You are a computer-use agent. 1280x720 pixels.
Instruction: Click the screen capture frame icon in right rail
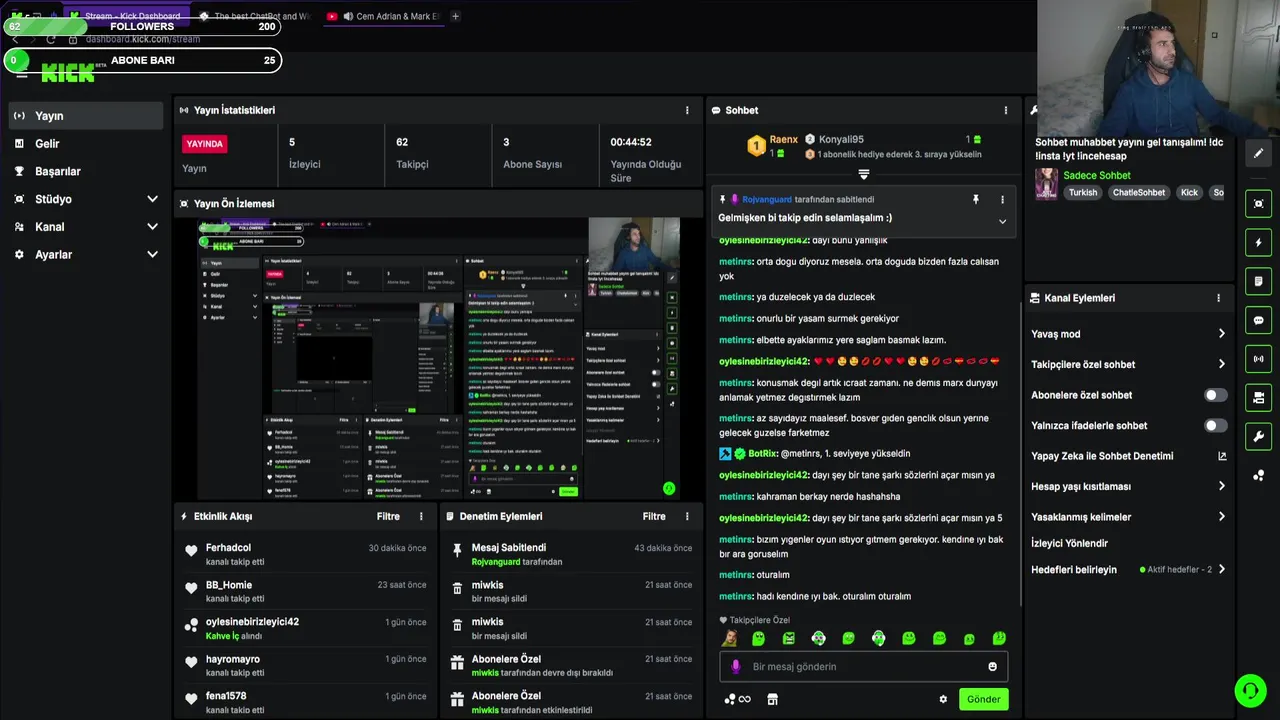(1258, 204)
